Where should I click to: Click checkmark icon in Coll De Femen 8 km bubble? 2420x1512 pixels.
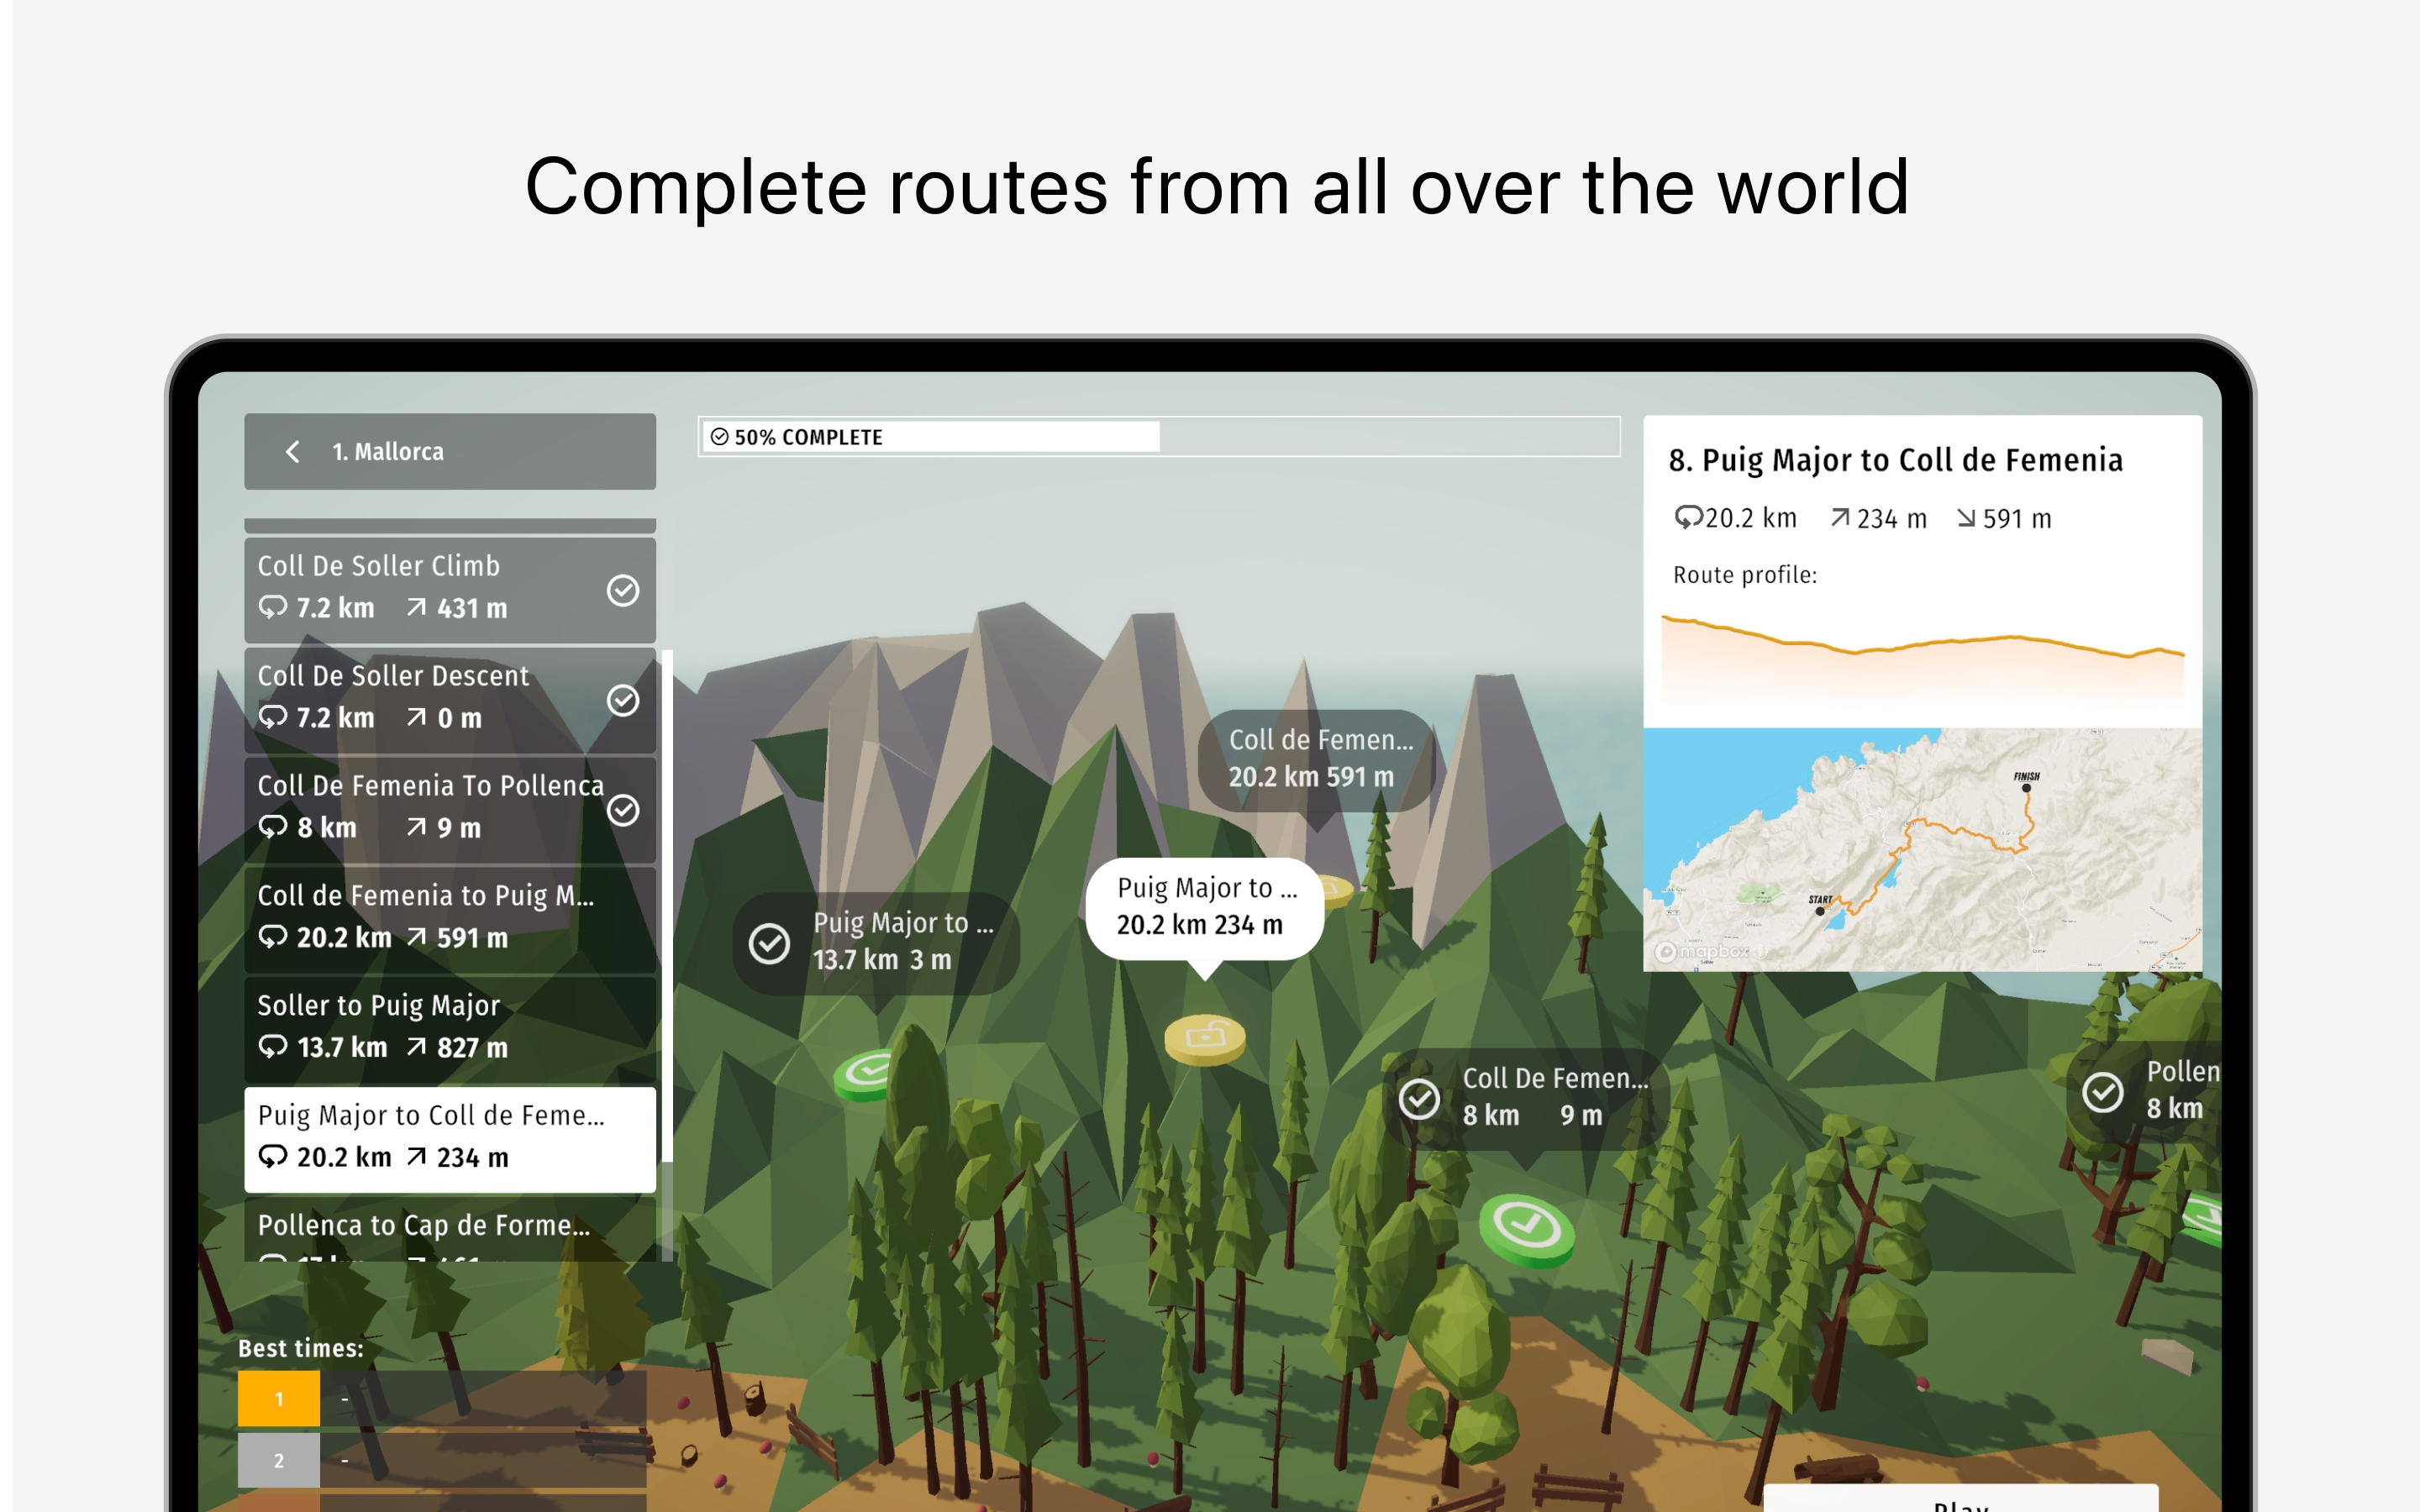tap(1418, 1099)
